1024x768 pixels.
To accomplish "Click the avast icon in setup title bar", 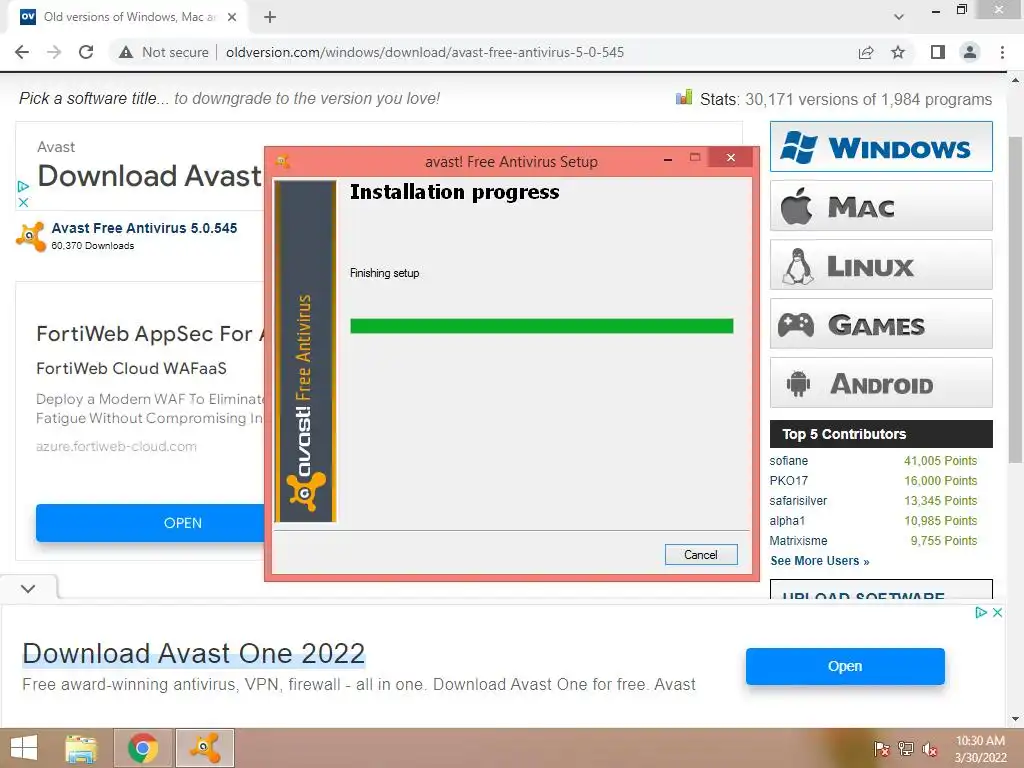I will pyautogui.click(x=283, y=161).
